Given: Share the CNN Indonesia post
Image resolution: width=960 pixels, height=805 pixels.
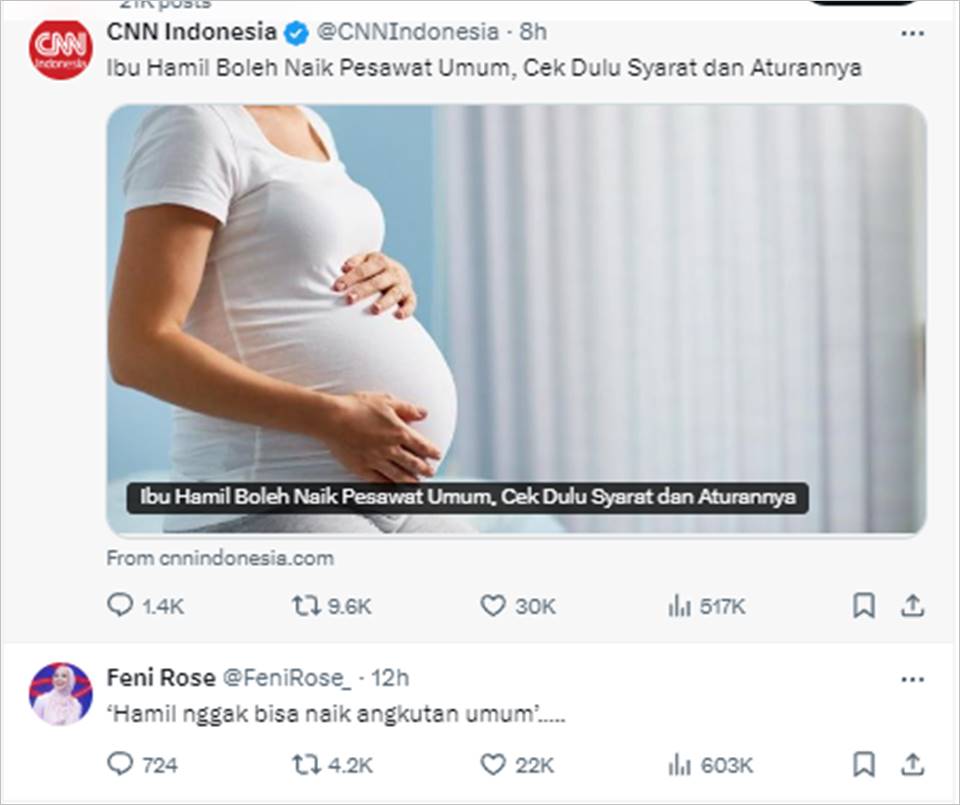Looking at the screenshot, I should pos(912,605).
